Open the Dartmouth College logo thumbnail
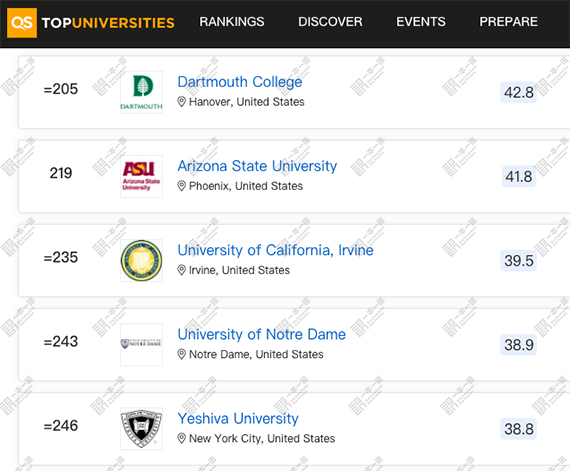This screenshot has height=471, width=570. tap(141, 92)
